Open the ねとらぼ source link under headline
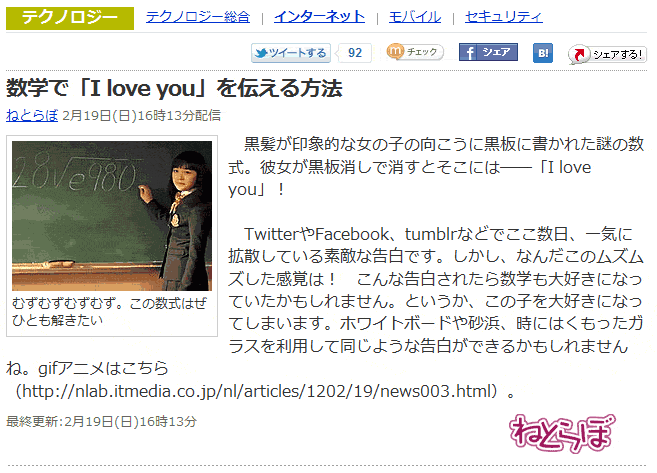This screenshot has width=657, height=473. point(32,115)
